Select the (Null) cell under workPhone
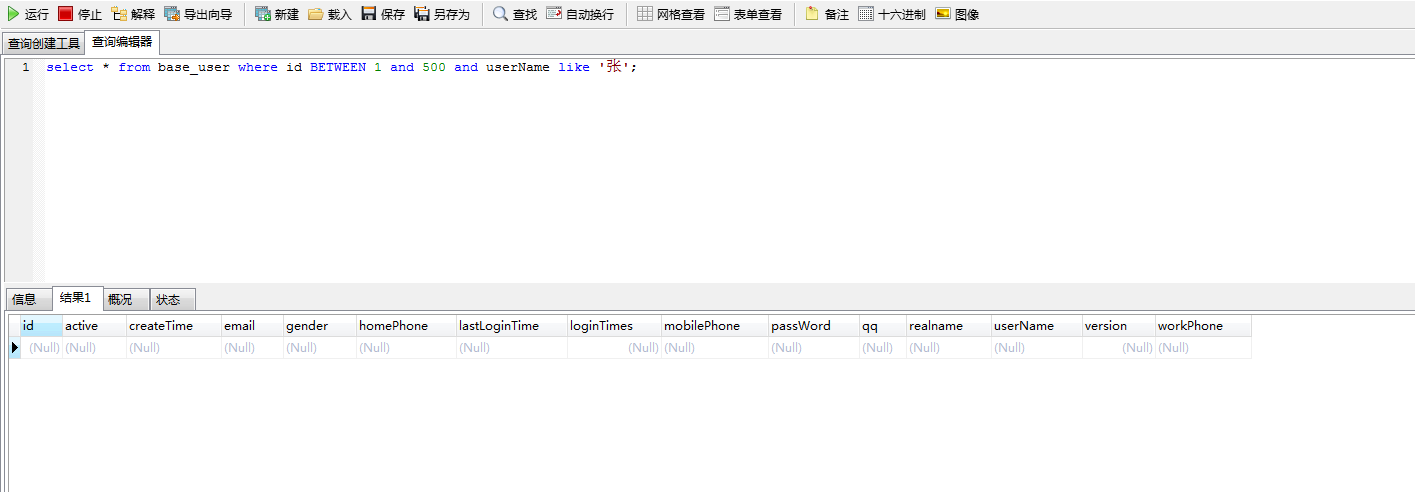Screen dimensions: 1415x492 coord(1203,348)
